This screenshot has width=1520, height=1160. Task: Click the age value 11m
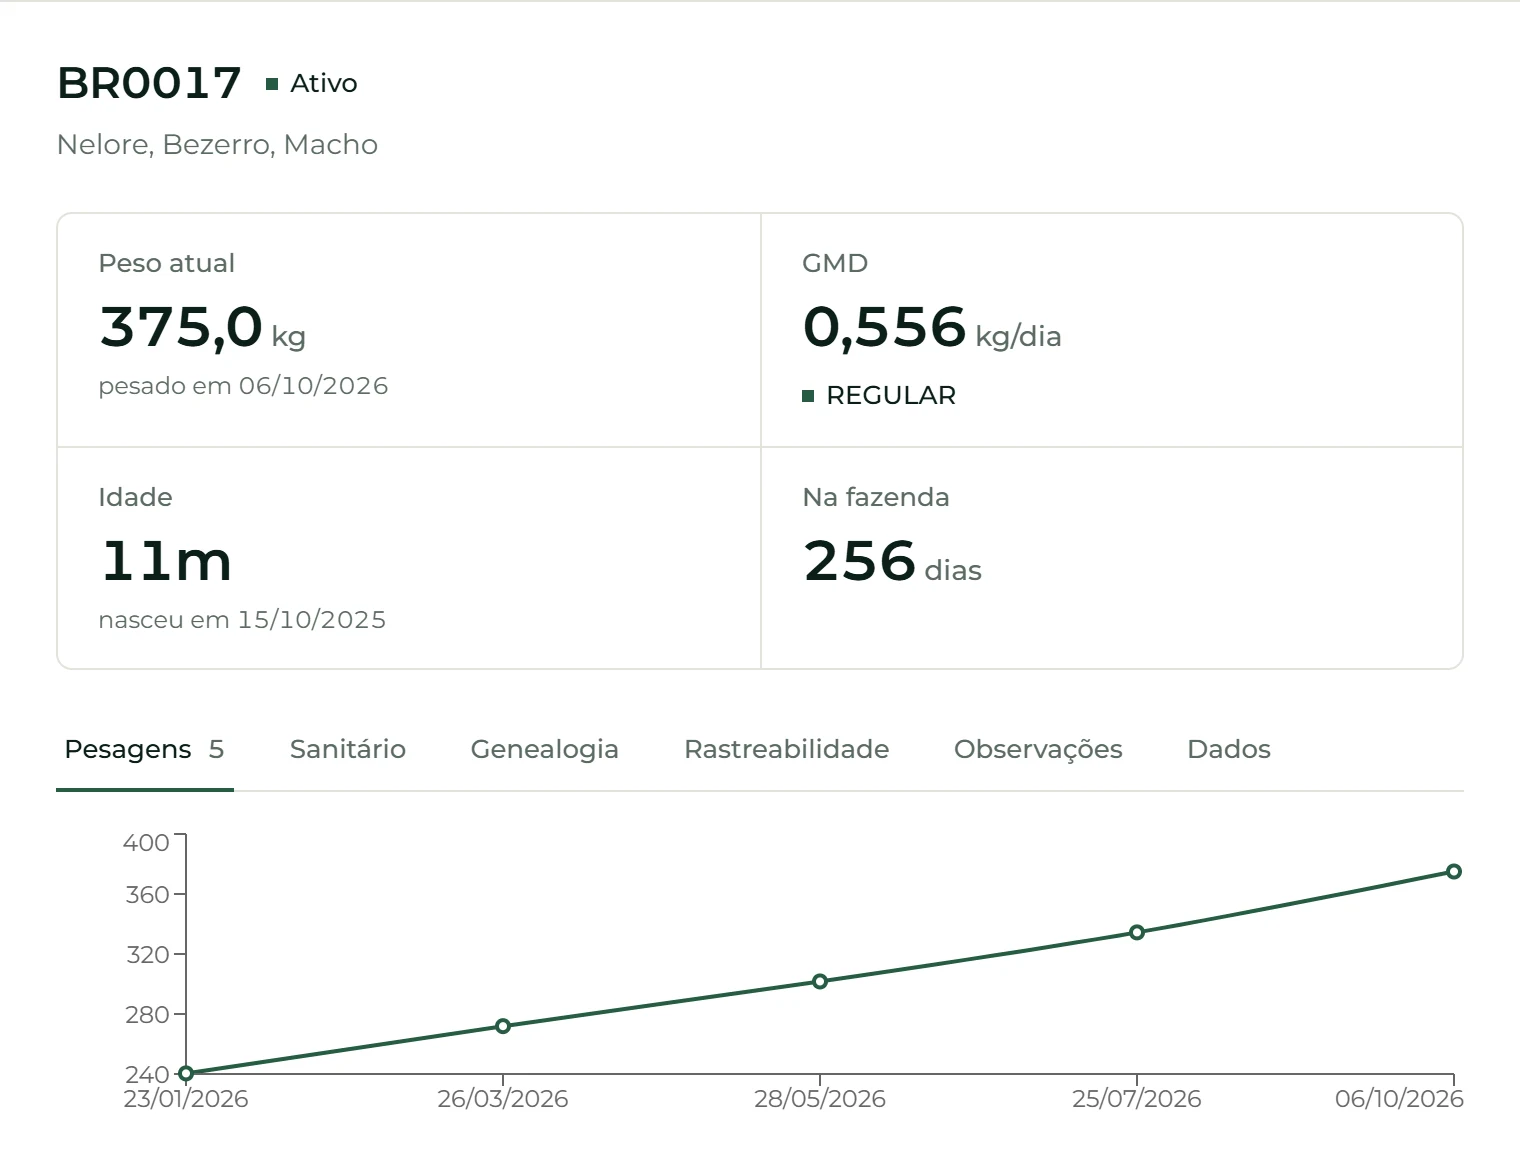coord(166,561)
